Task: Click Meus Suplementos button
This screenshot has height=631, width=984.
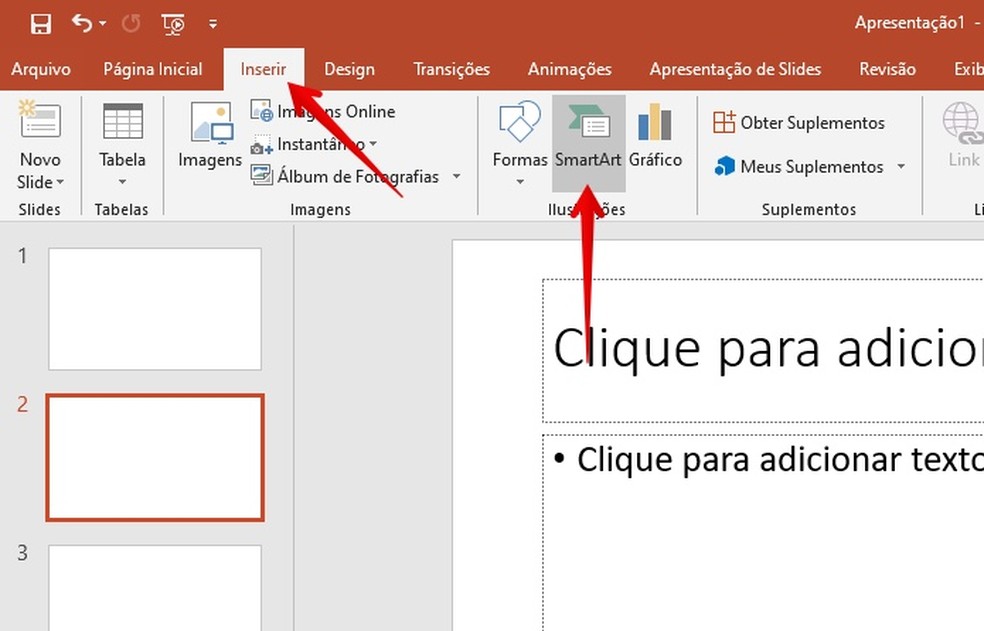Action: [x=799, y=166]
